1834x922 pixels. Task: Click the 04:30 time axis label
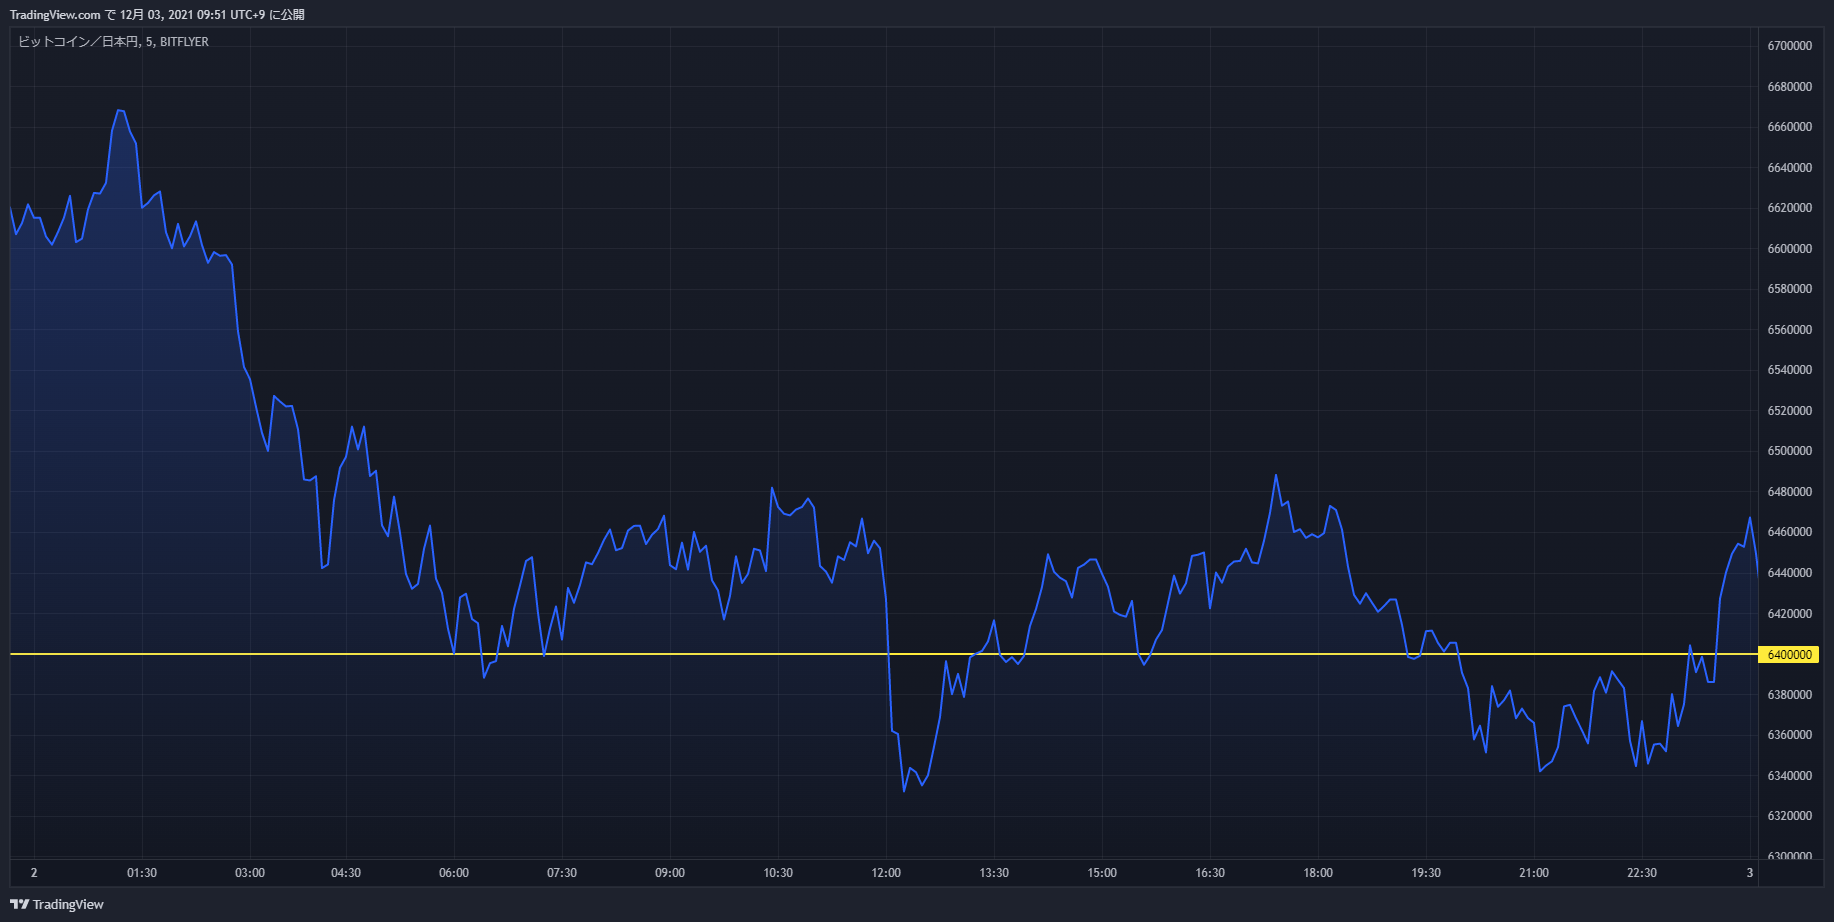(x=346, y=873)
